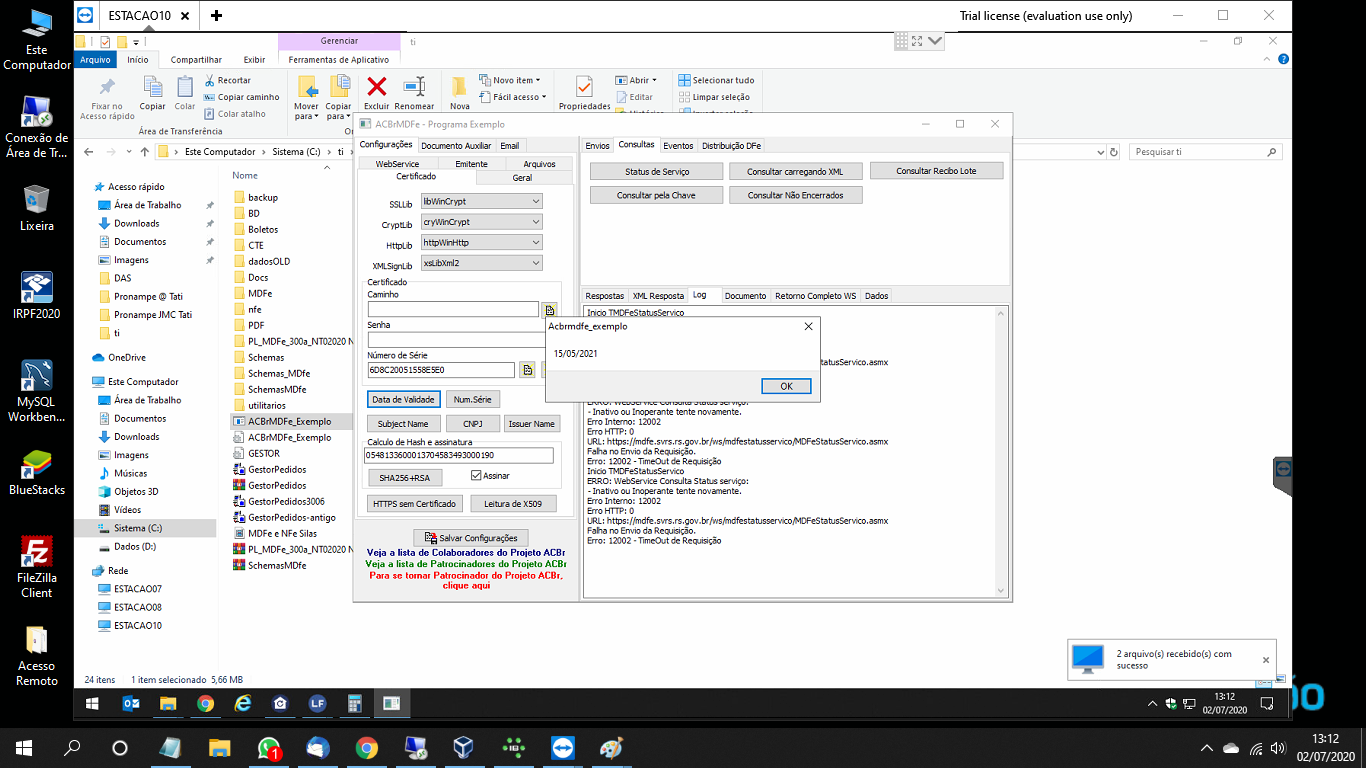Open the IRPF2020 desktop icon
Screen dimensions: 1366x768
tap(36, 295)
